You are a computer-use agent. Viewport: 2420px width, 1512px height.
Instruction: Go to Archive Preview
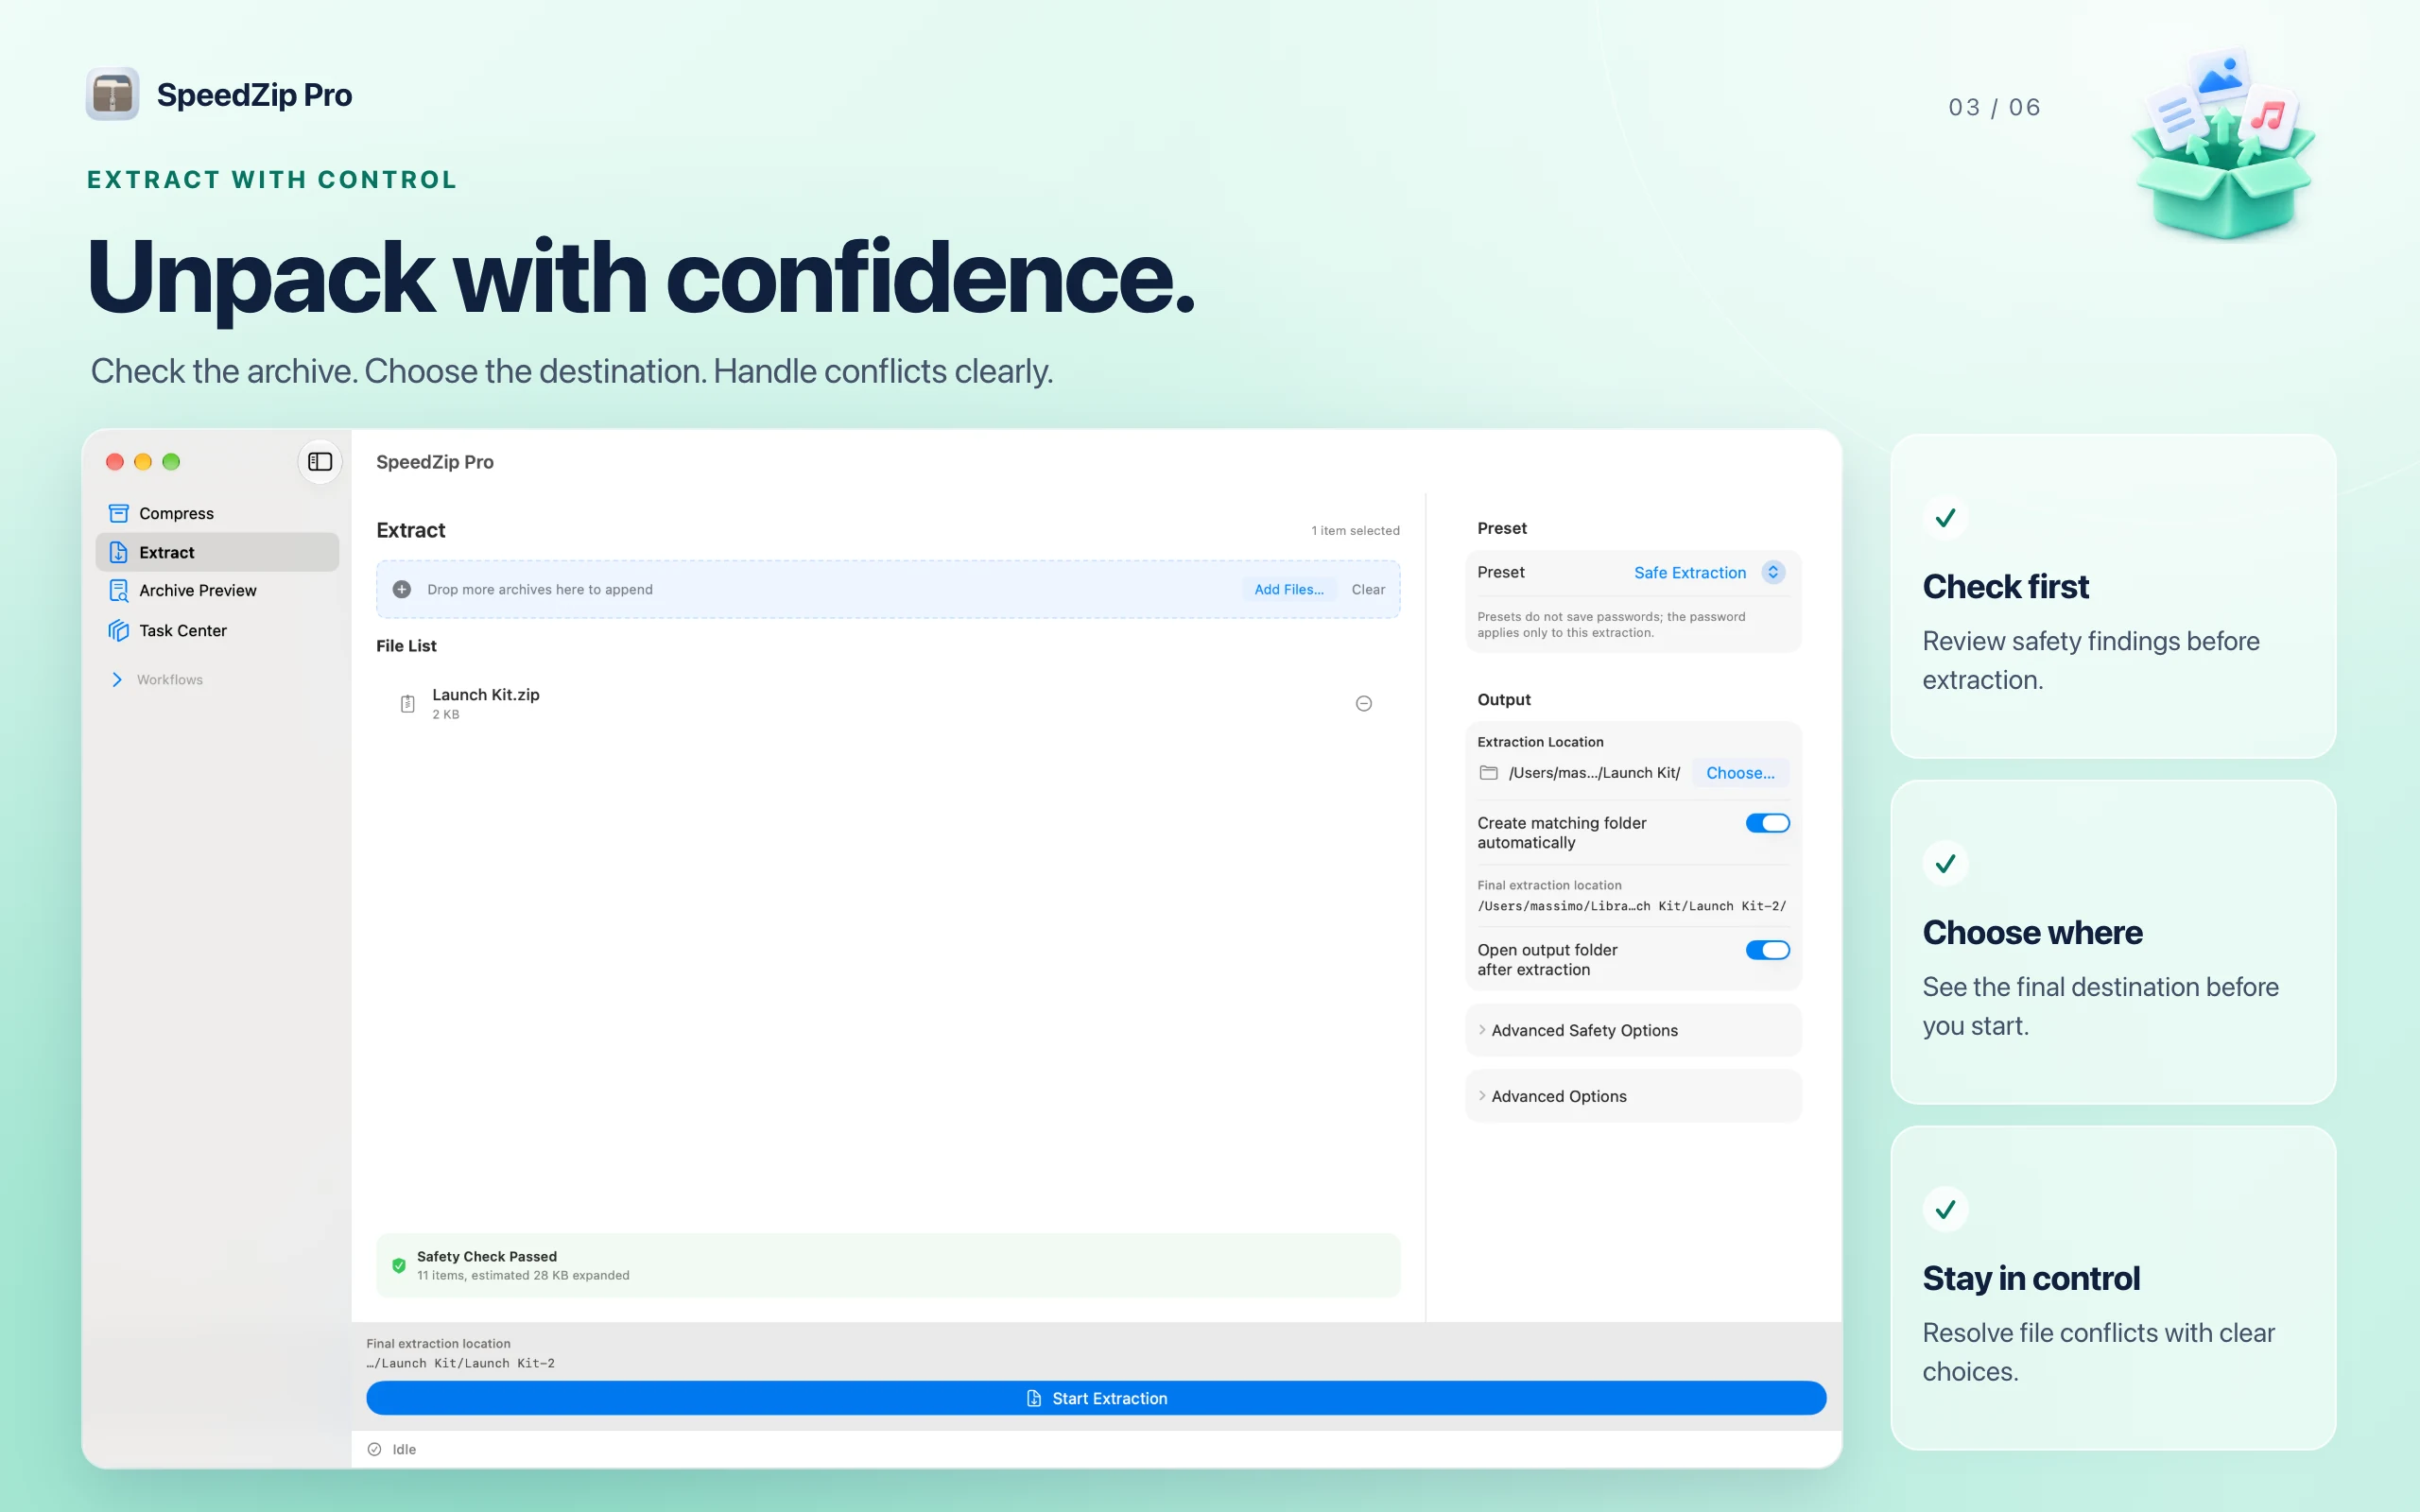pyautogui.click(x=217, y=591)
